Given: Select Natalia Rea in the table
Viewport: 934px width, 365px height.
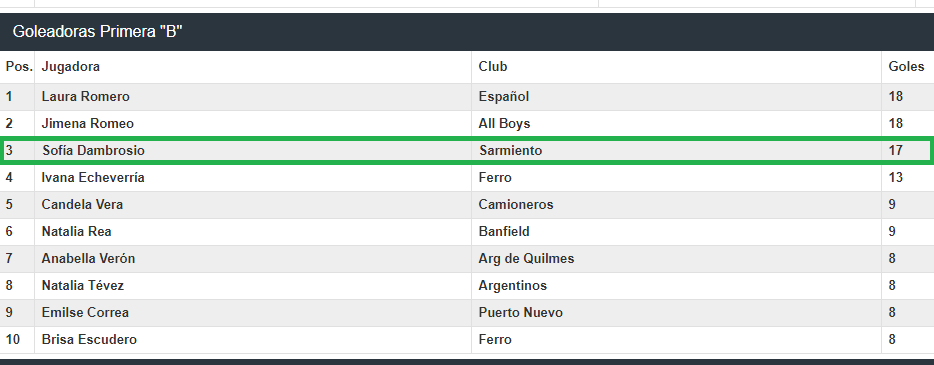Looking at the screenshot, I should [x=76, y=232].
